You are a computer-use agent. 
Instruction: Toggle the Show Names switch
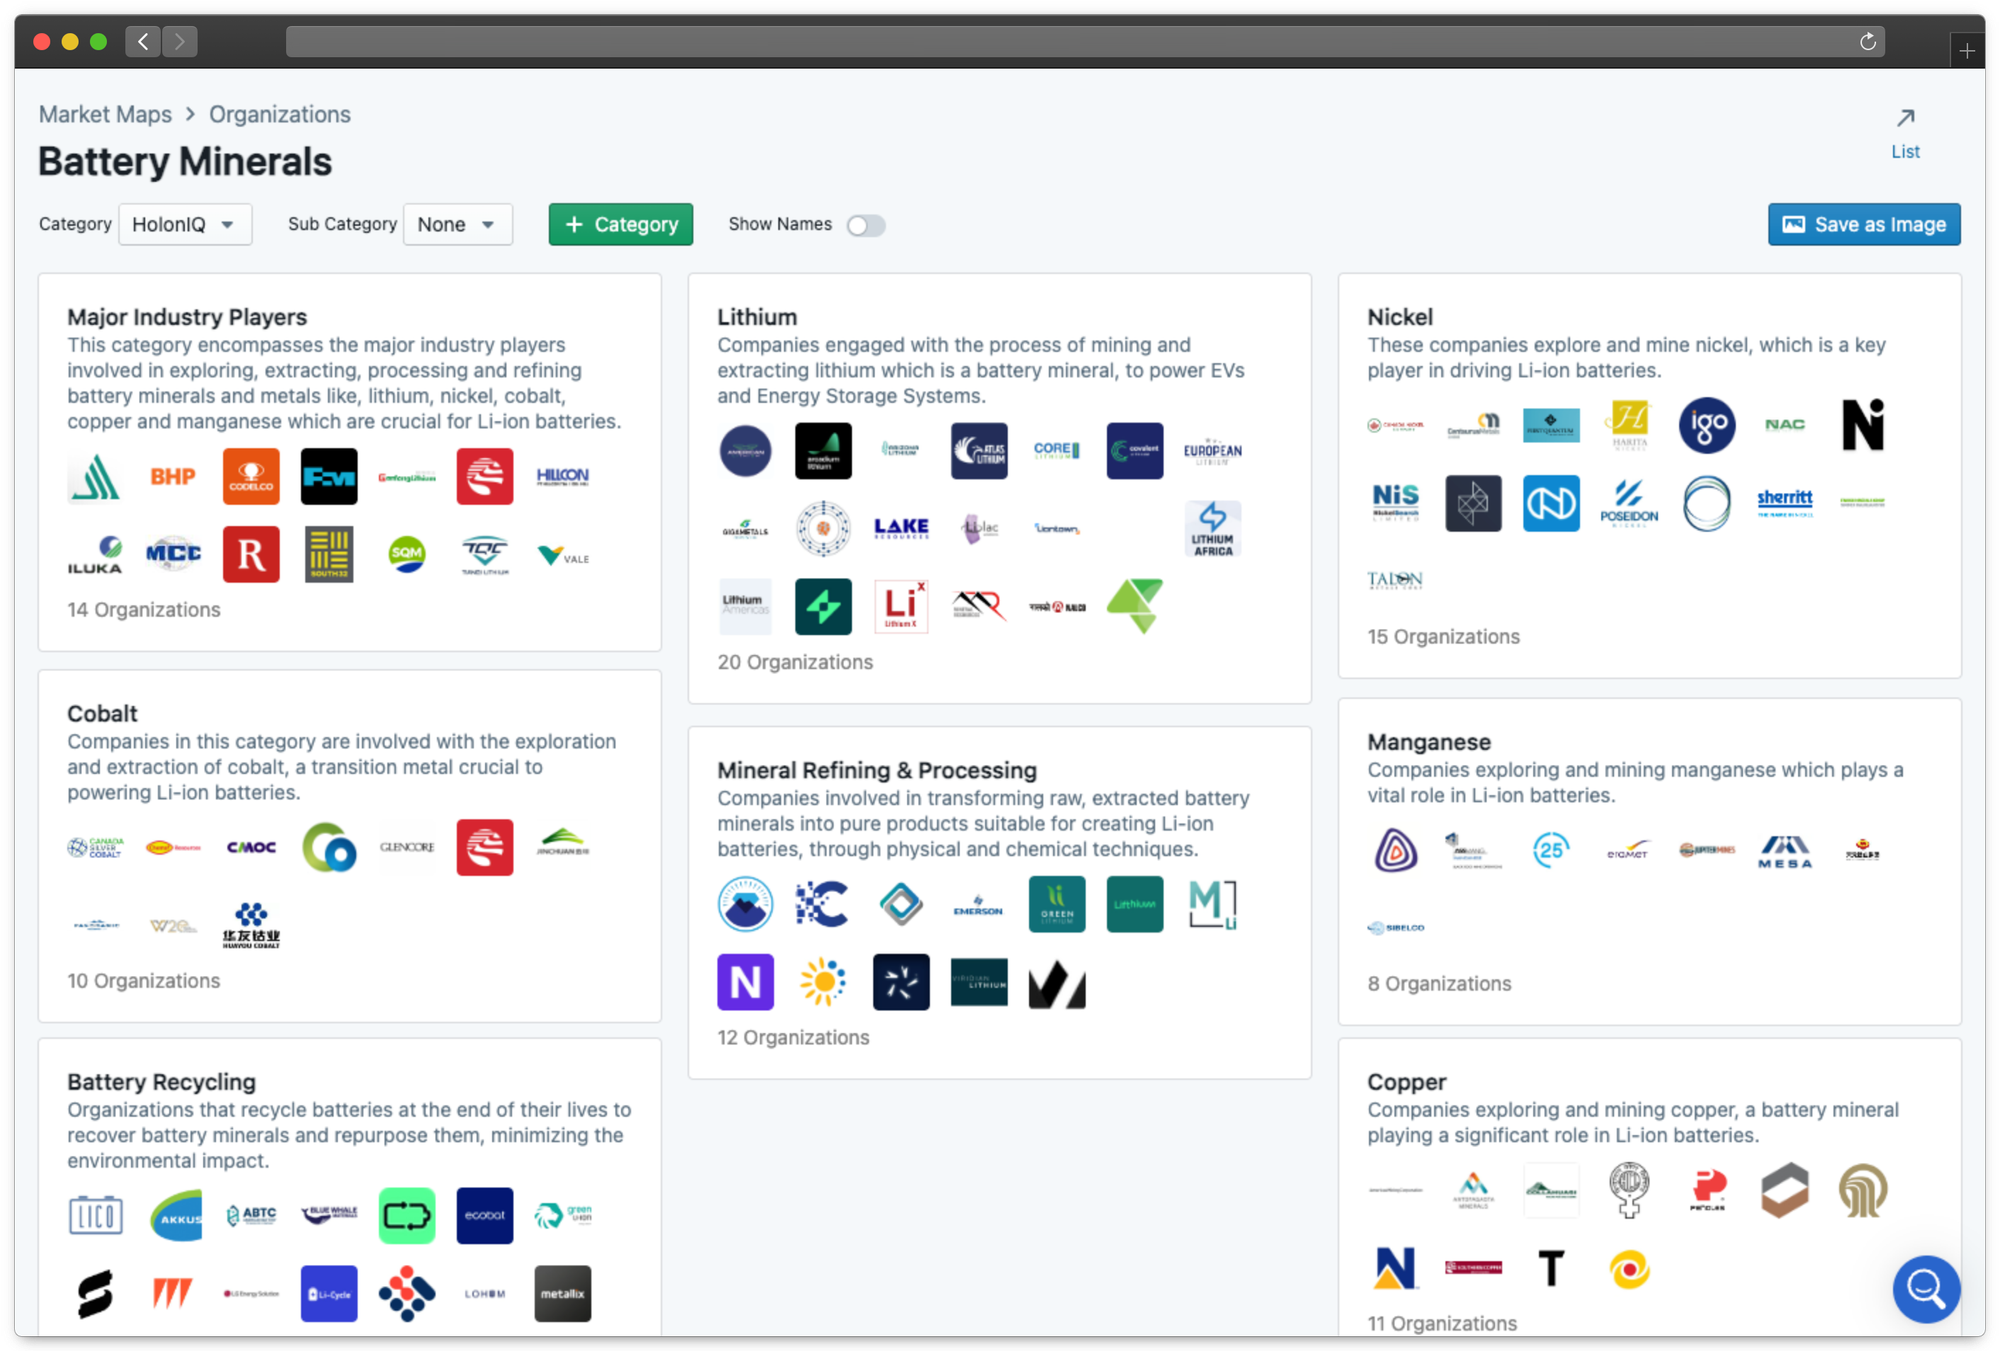pos(866,225)
